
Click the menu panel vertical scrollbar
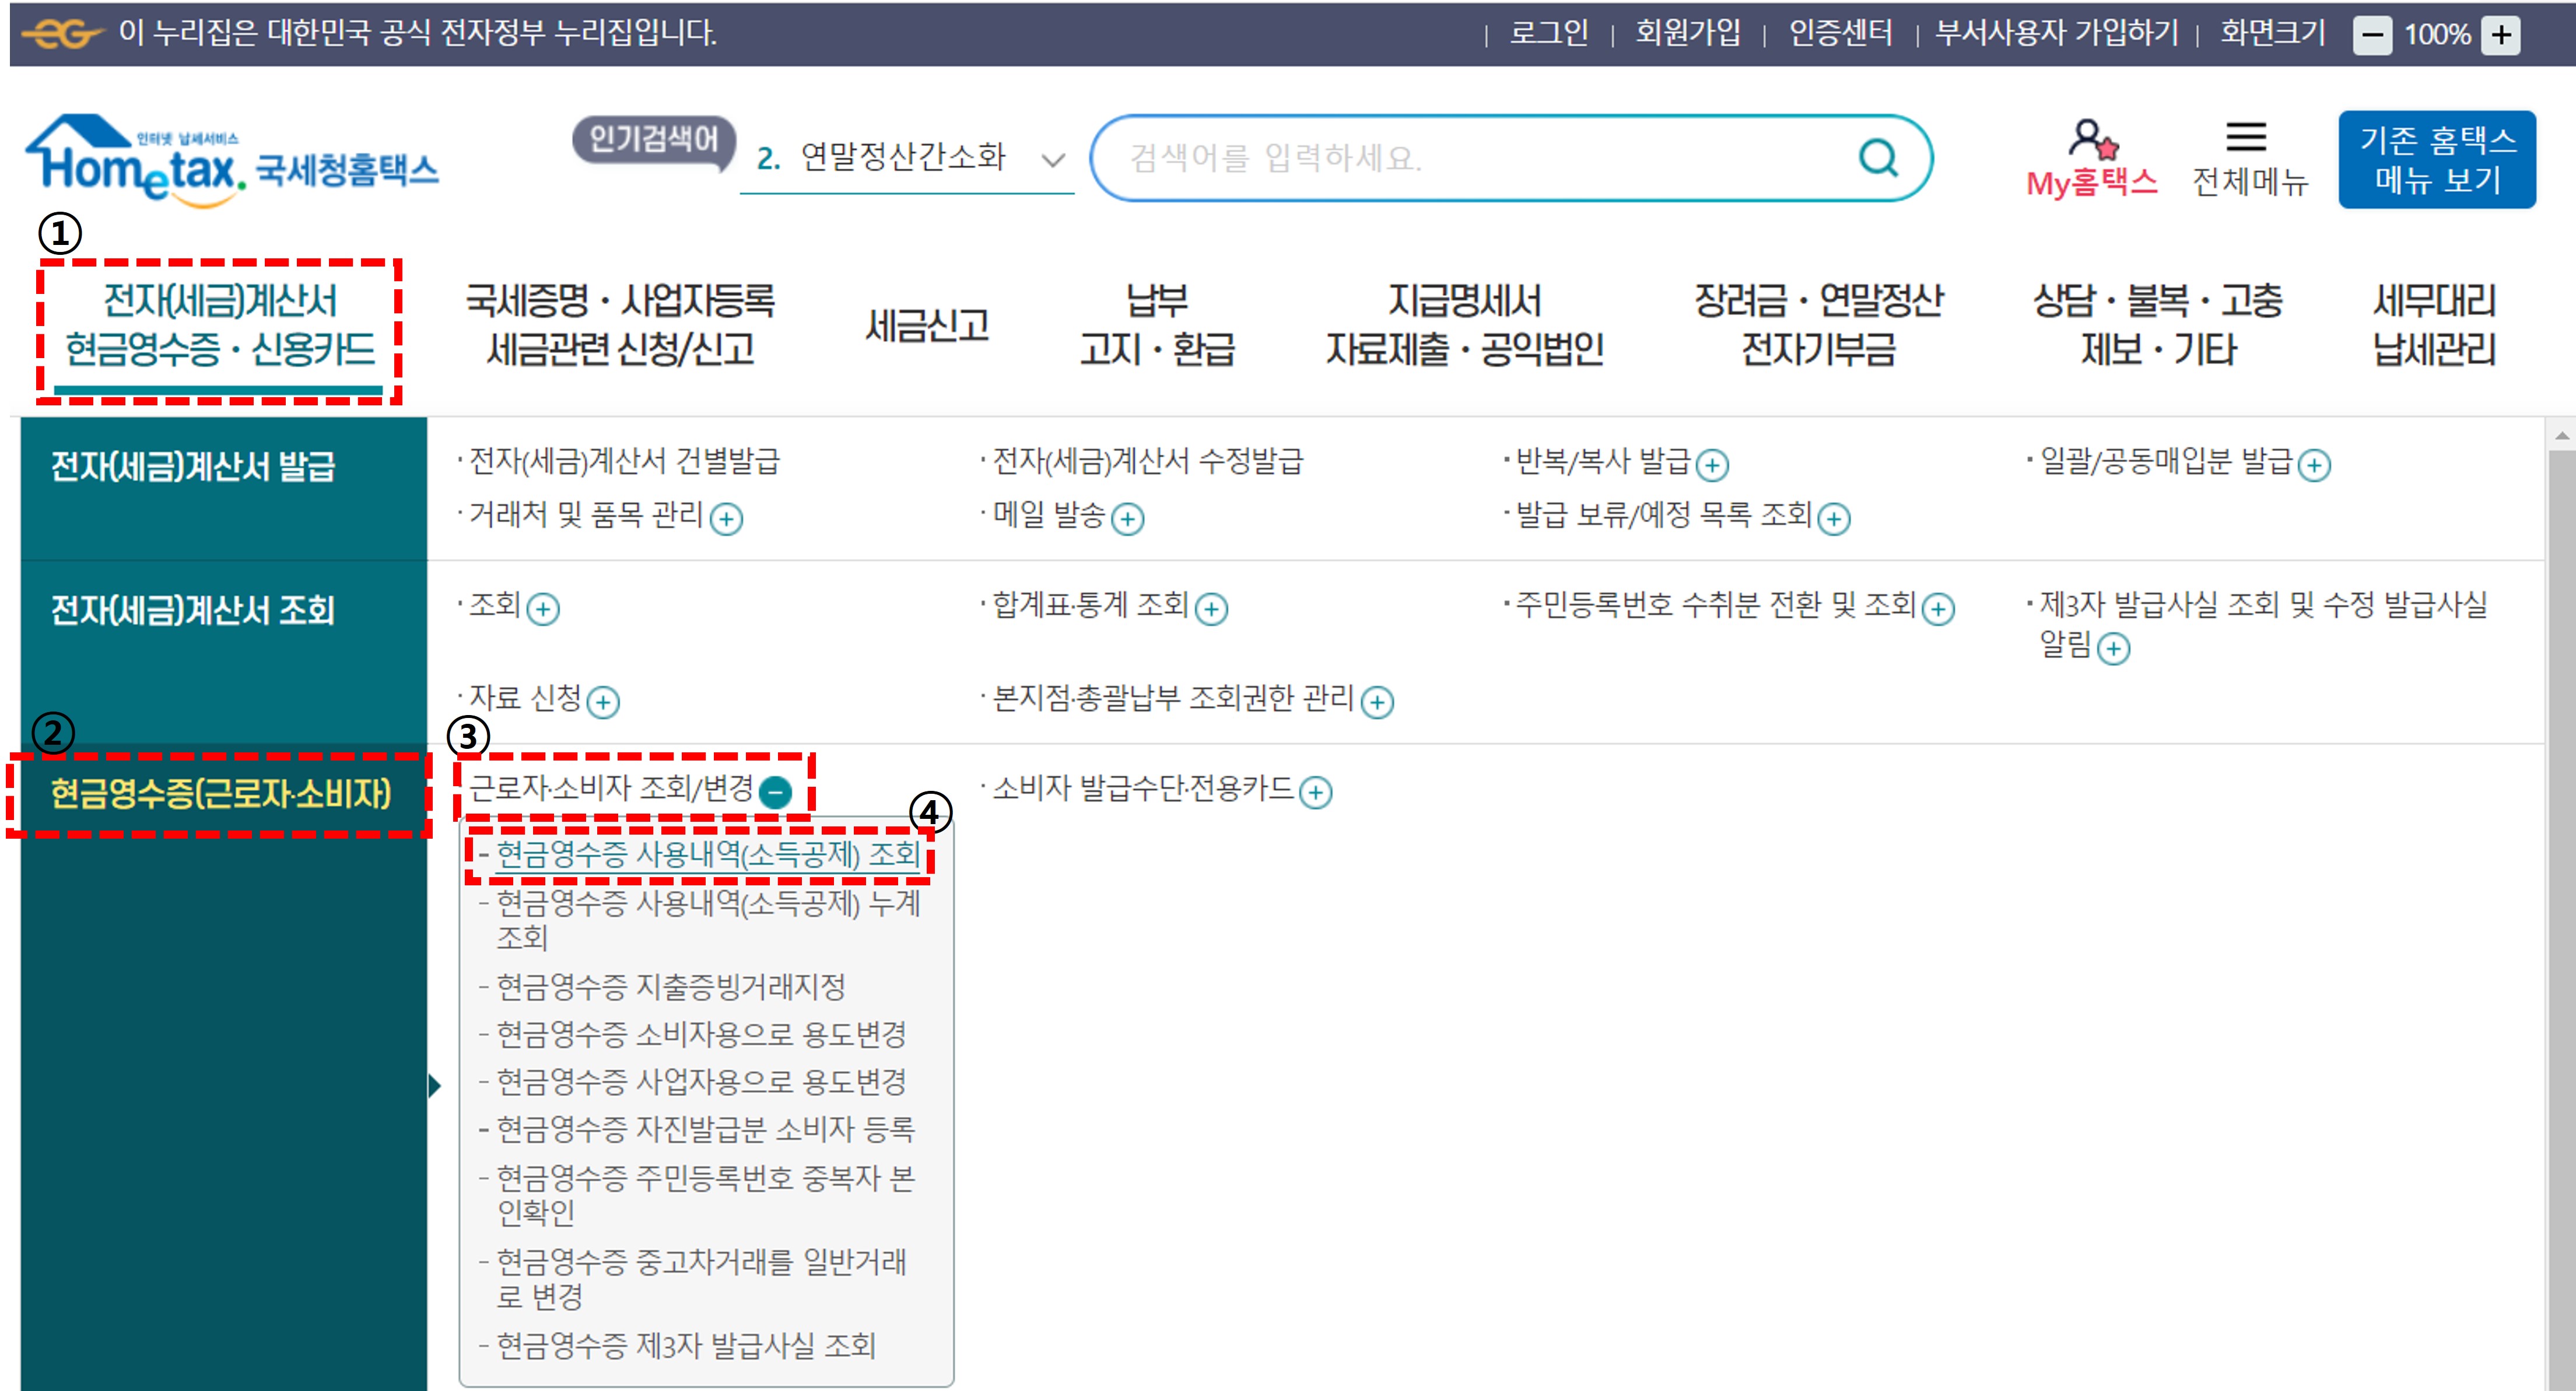[2561, 900]
